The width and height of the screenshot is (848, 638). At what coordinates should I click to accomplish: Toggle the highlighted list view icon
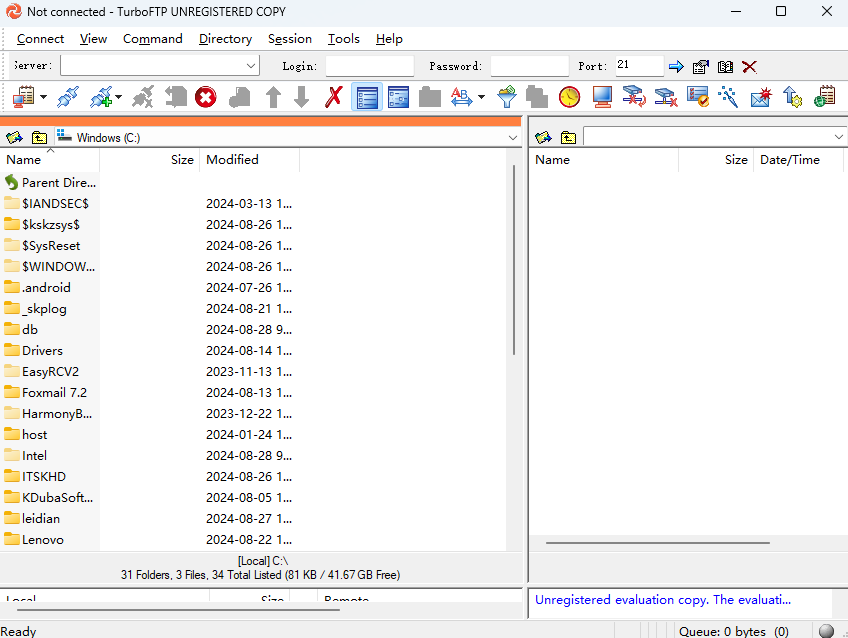367,97
